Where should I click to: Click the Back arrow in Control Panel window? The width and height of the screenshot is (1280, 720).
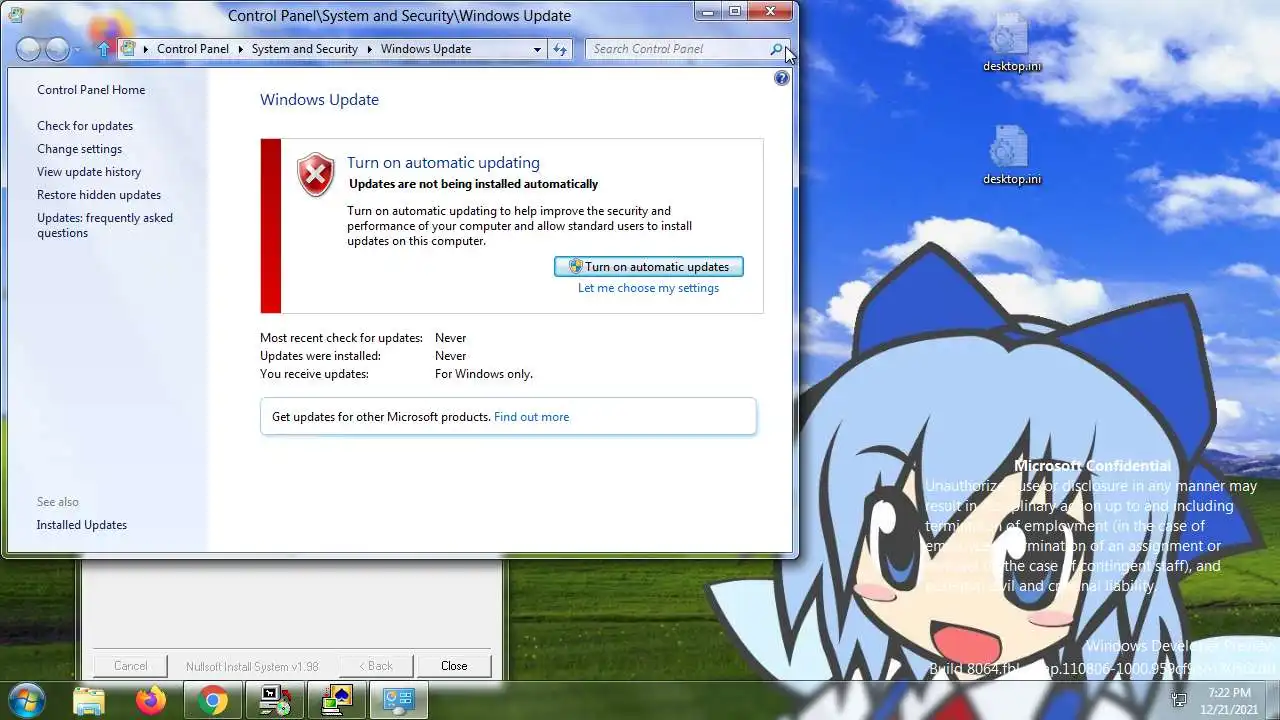(x=29, y=49)
